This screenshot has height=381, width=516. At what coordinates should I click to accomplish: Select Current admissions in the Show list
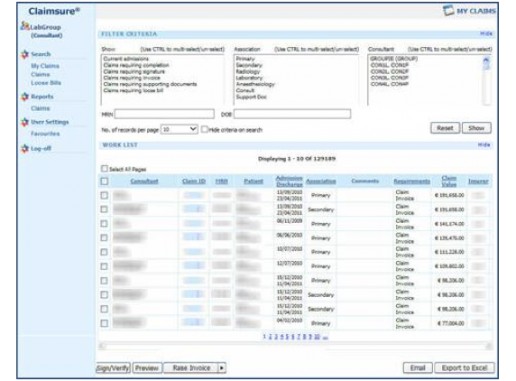pos(126,59)
